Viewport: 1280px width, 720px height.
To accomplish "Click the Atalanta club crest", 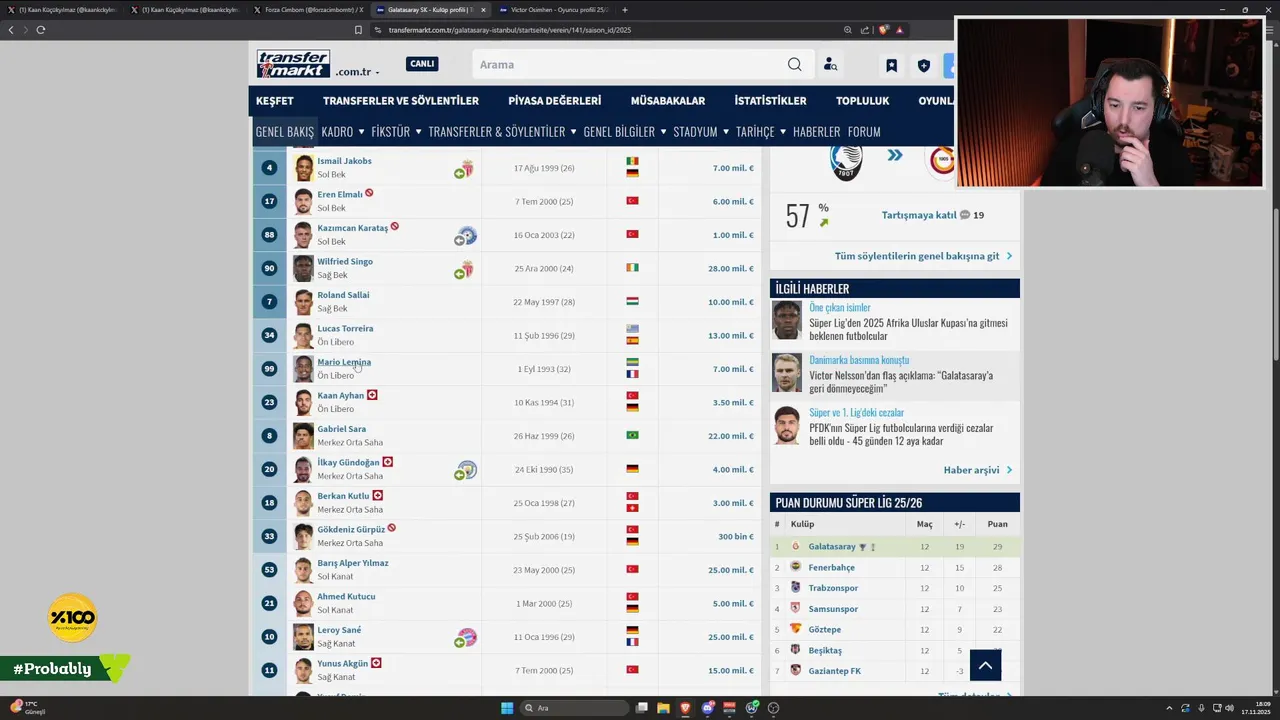I will (x=846, y=160).
